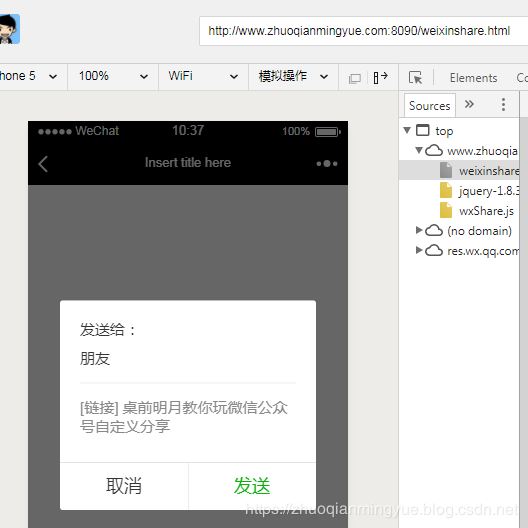Screen dimensions: 528x528
Task: Open the jquery-1.8.3 file
Action: pos(489,191)
